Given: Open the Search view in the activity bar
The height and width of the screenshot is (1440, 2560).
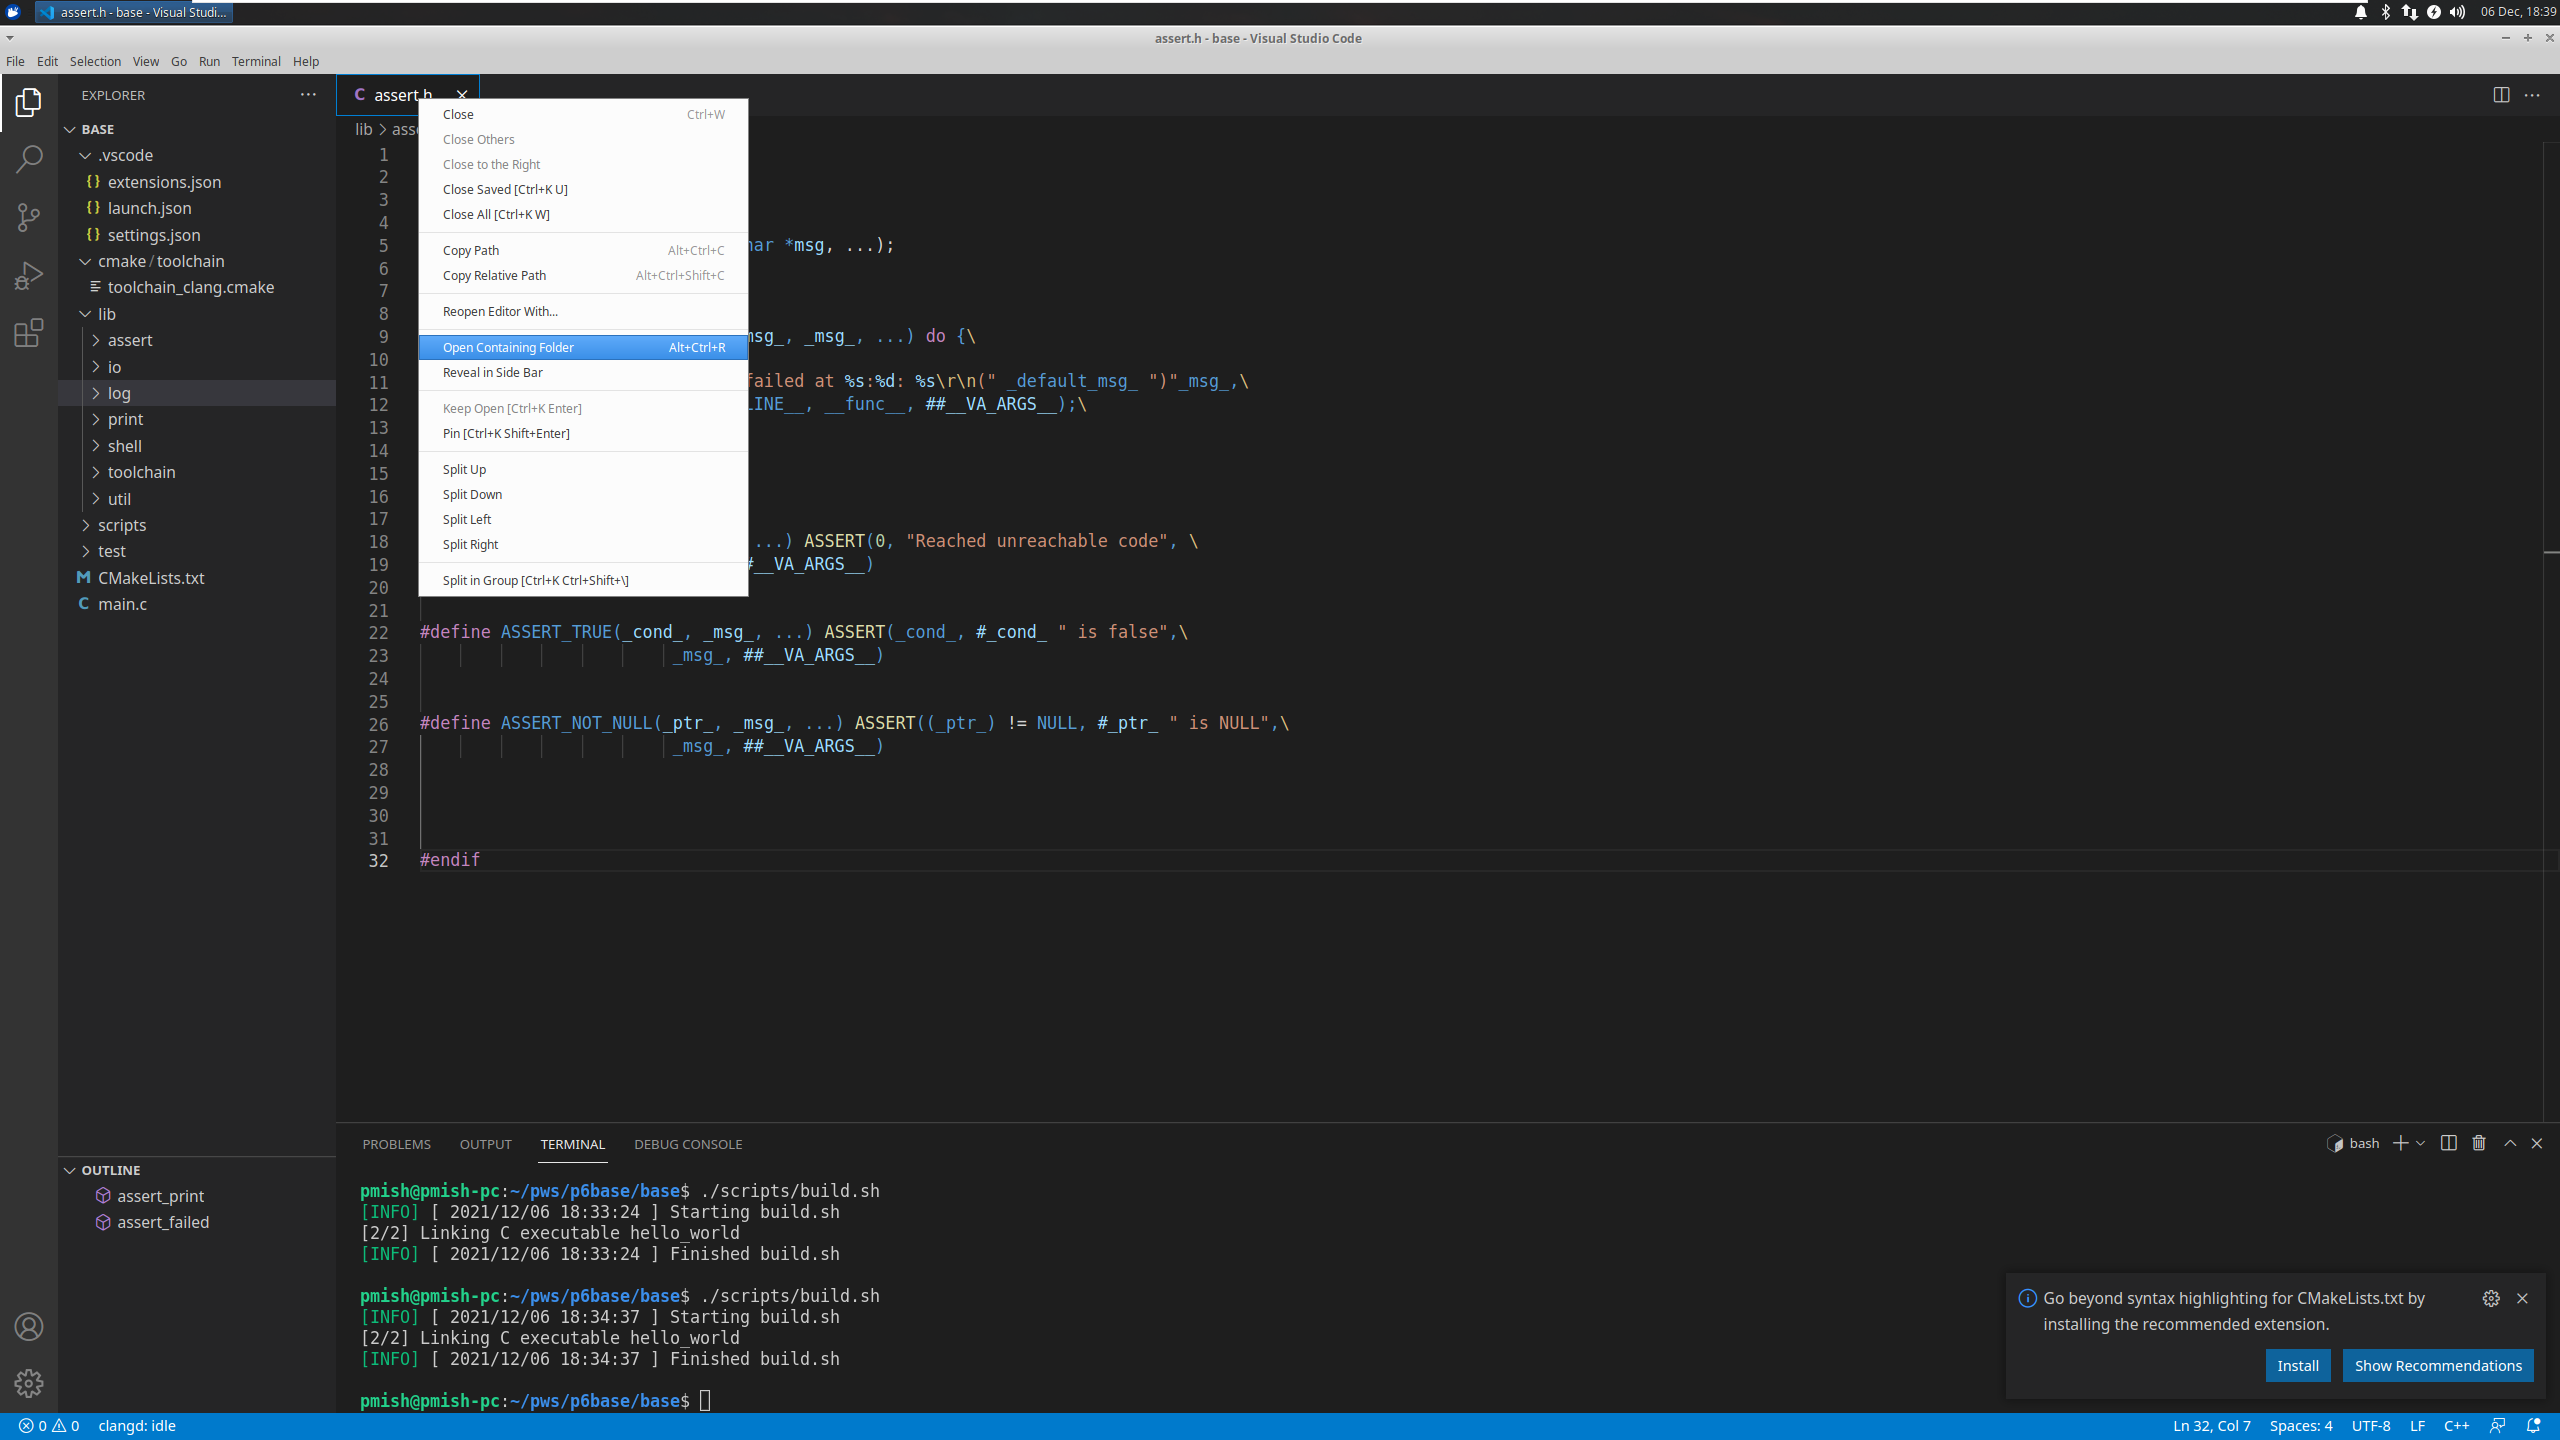Looking at the screenshot, I should tap(28, 159).
